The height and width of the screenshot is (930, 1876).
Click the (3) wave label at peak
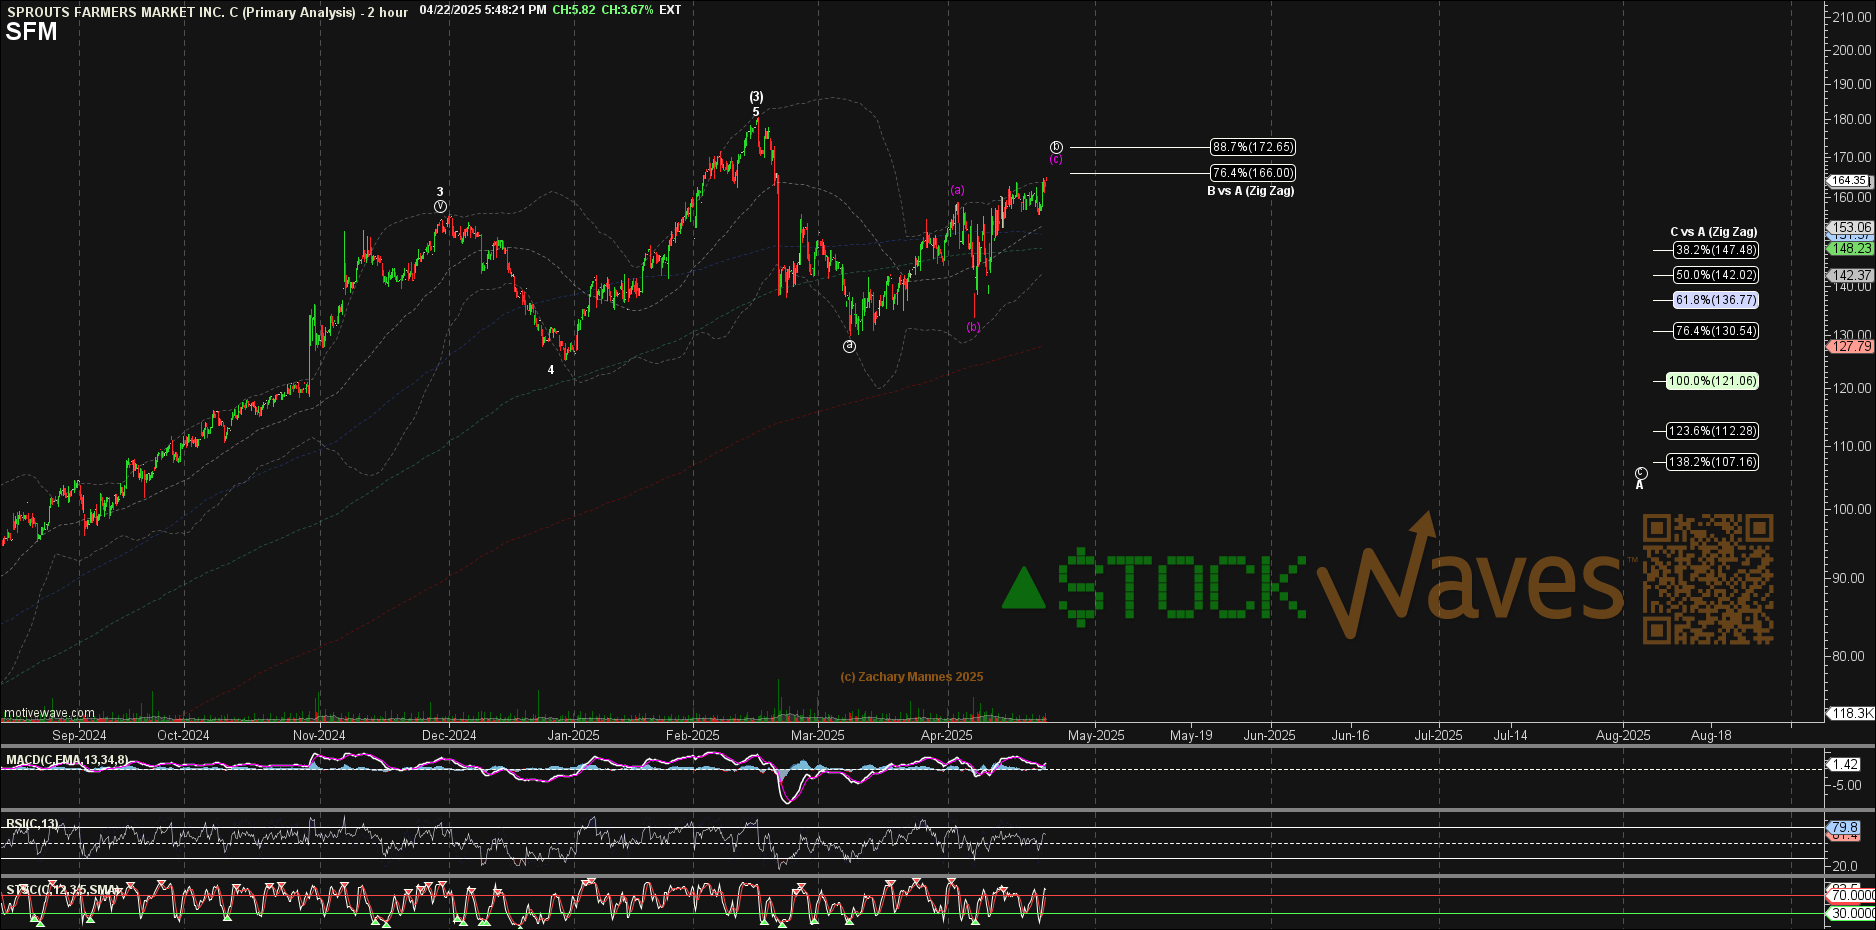[757, 97]
